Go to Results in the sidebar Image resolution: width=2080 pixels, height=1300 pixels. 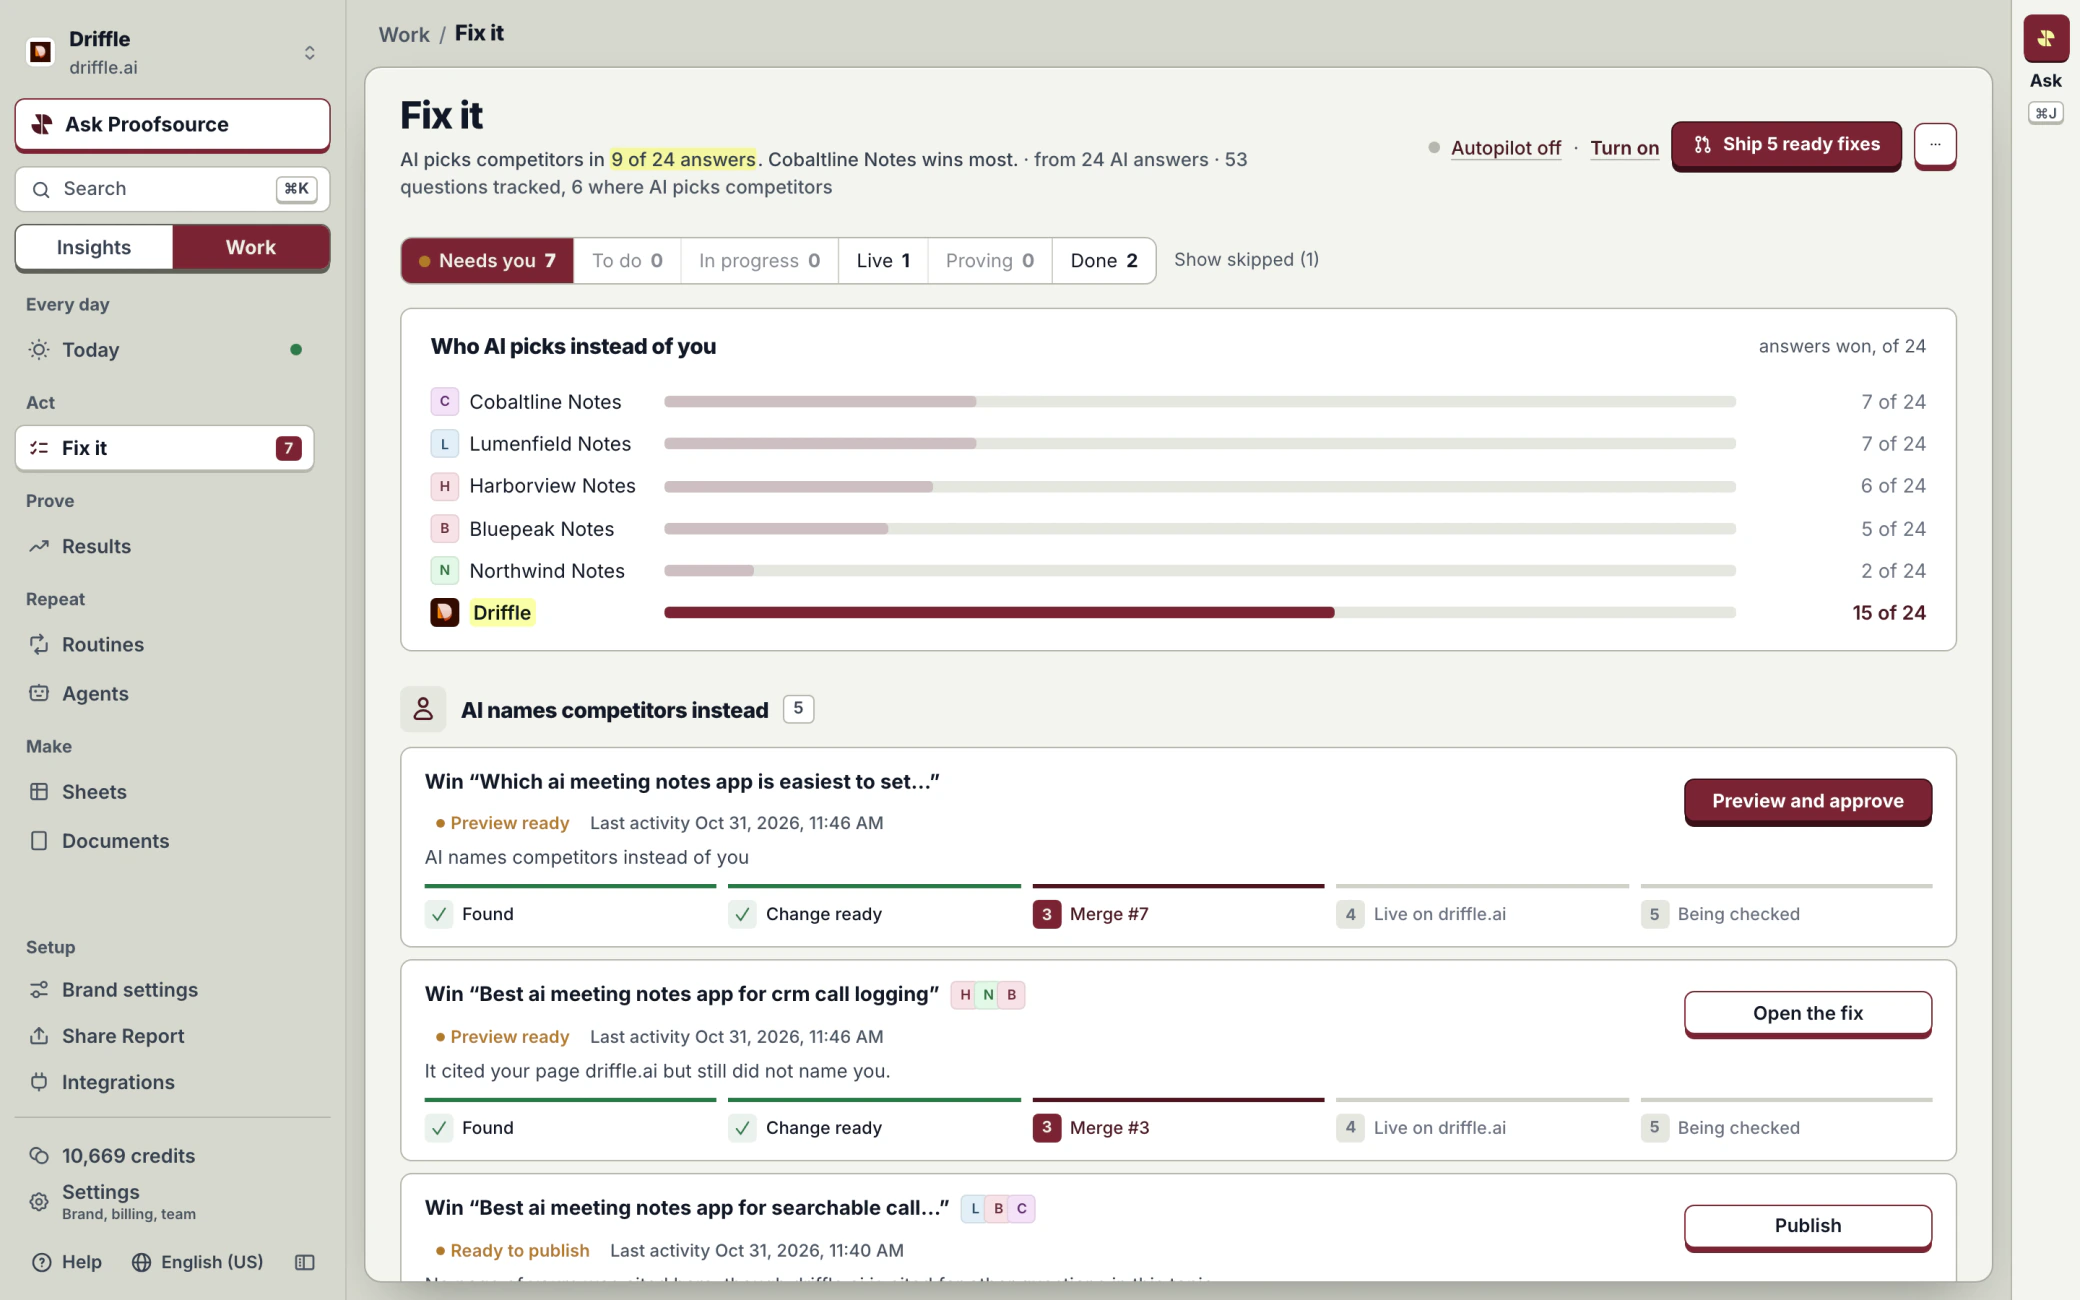pos(165,546)
